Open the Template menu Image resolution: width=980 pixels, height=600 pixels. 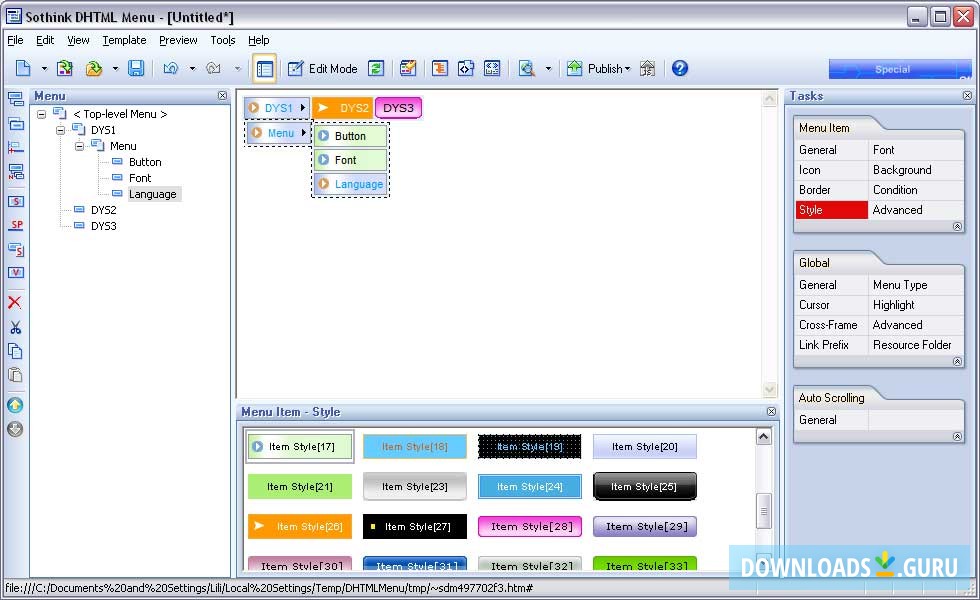point(124,40)
